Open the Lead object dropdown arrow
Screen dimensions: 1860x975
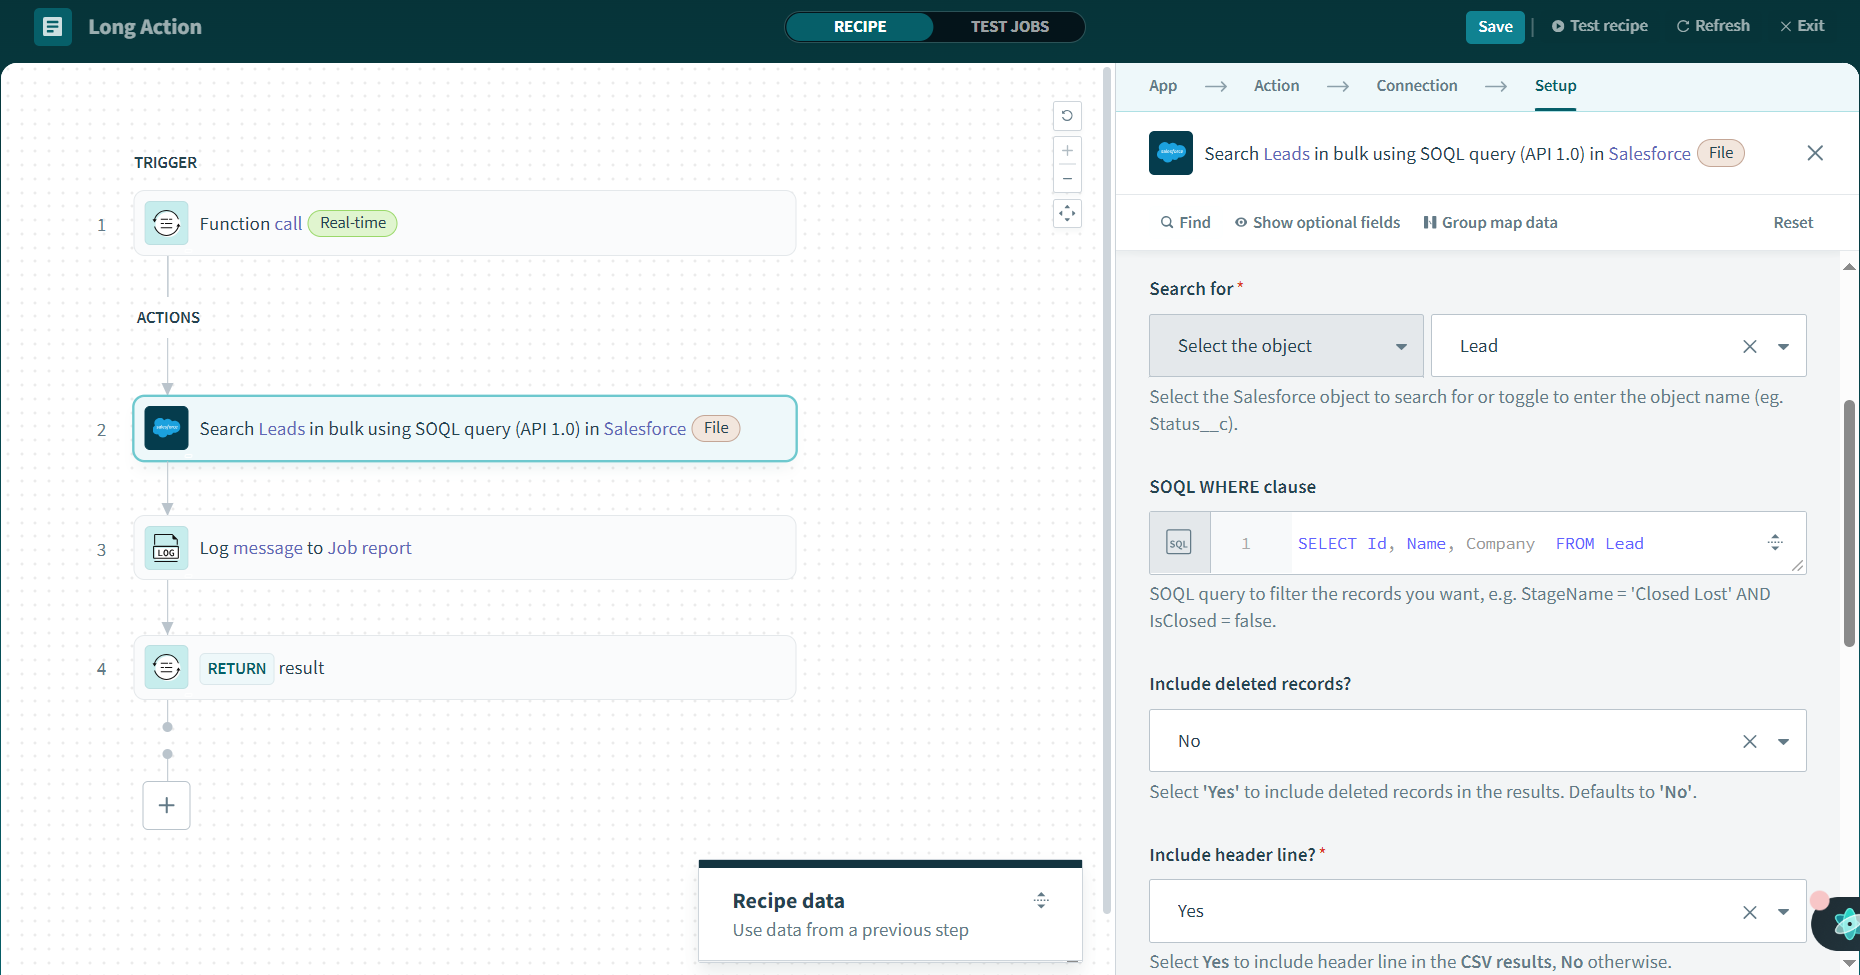coord(1783,347)
